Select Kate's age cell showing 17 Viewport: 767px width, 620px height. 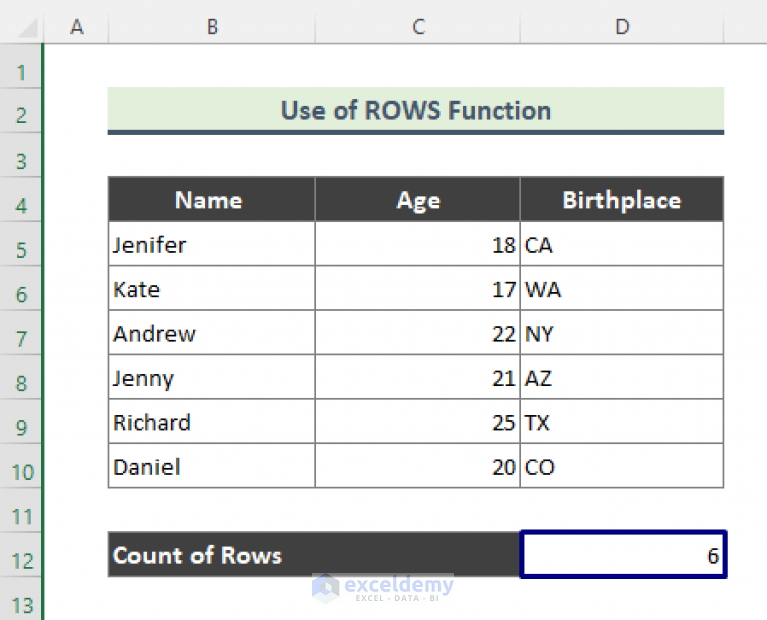[418, 288]
